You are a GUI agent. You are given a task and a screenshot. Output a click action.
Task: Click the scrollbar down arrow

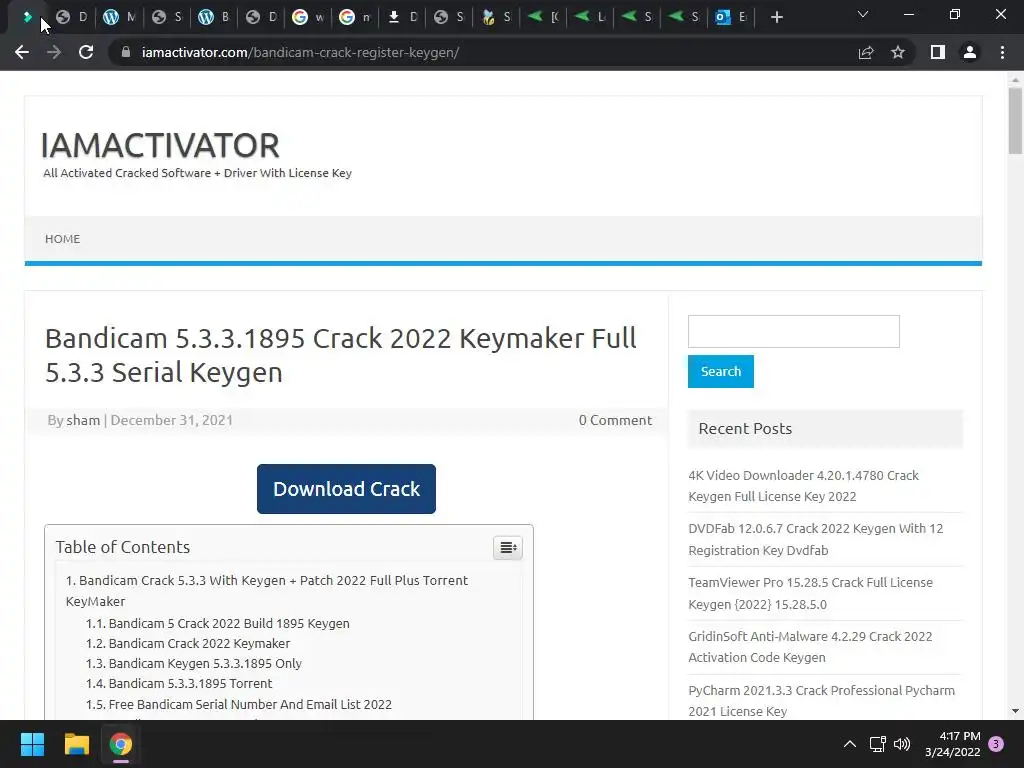(x=1015, y=711)
